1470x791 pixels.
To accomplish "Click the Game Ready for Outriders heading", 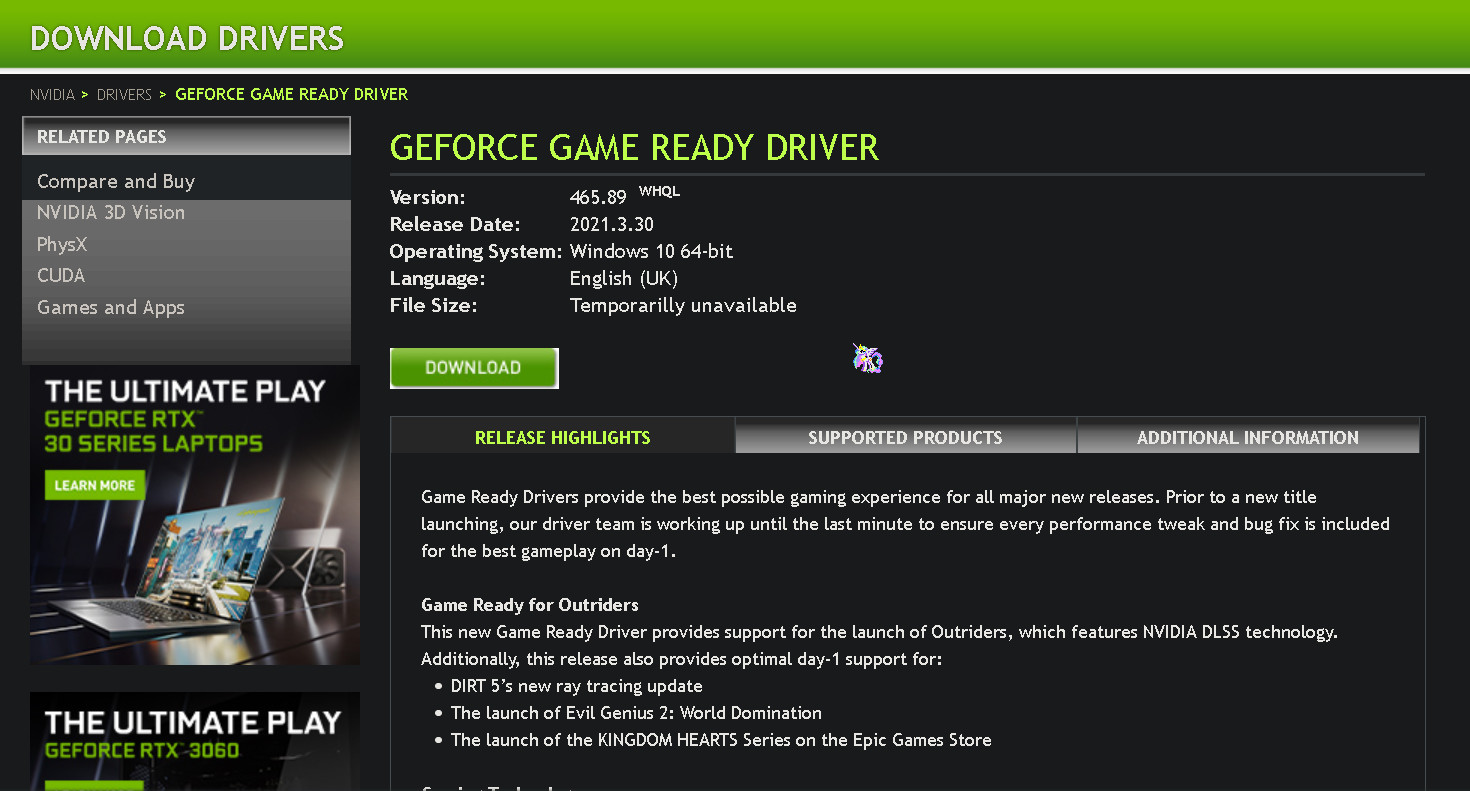I will pos(530,605).
